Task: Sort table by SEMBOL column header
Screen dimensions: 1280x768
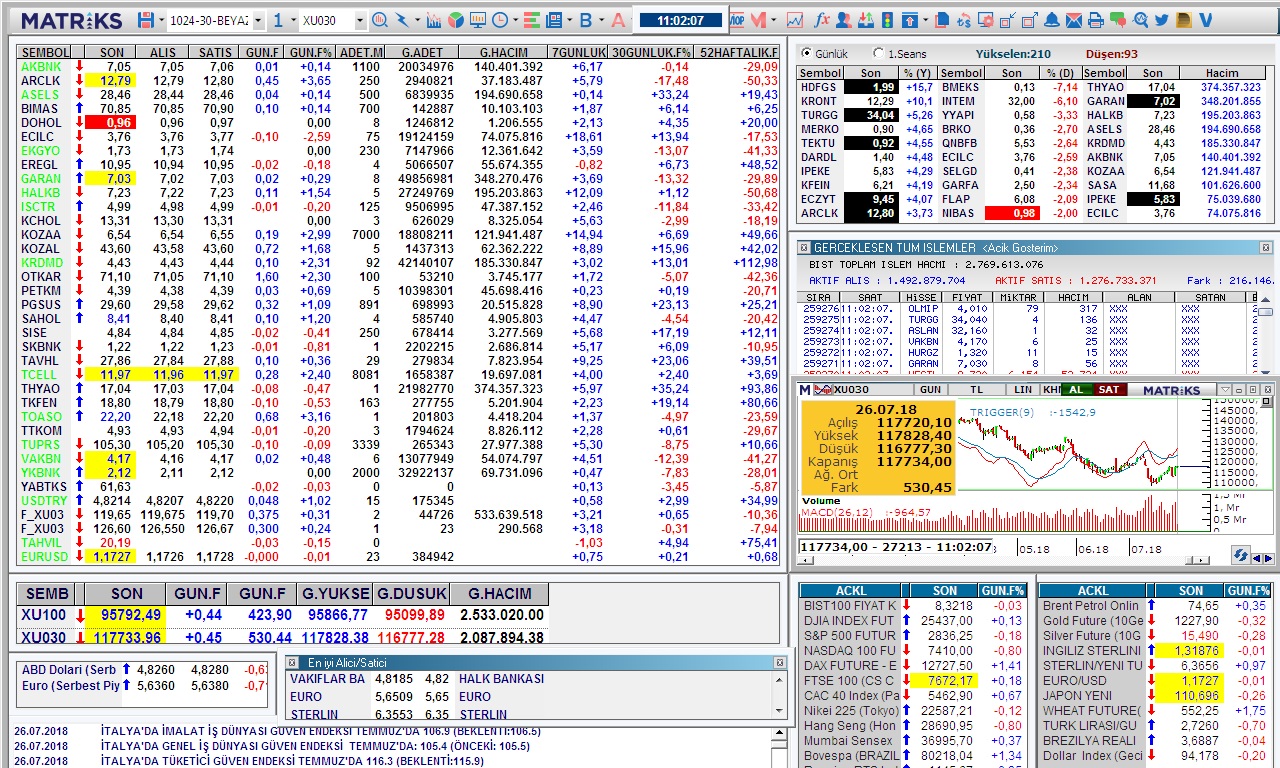Action: (x=45, y=52)
